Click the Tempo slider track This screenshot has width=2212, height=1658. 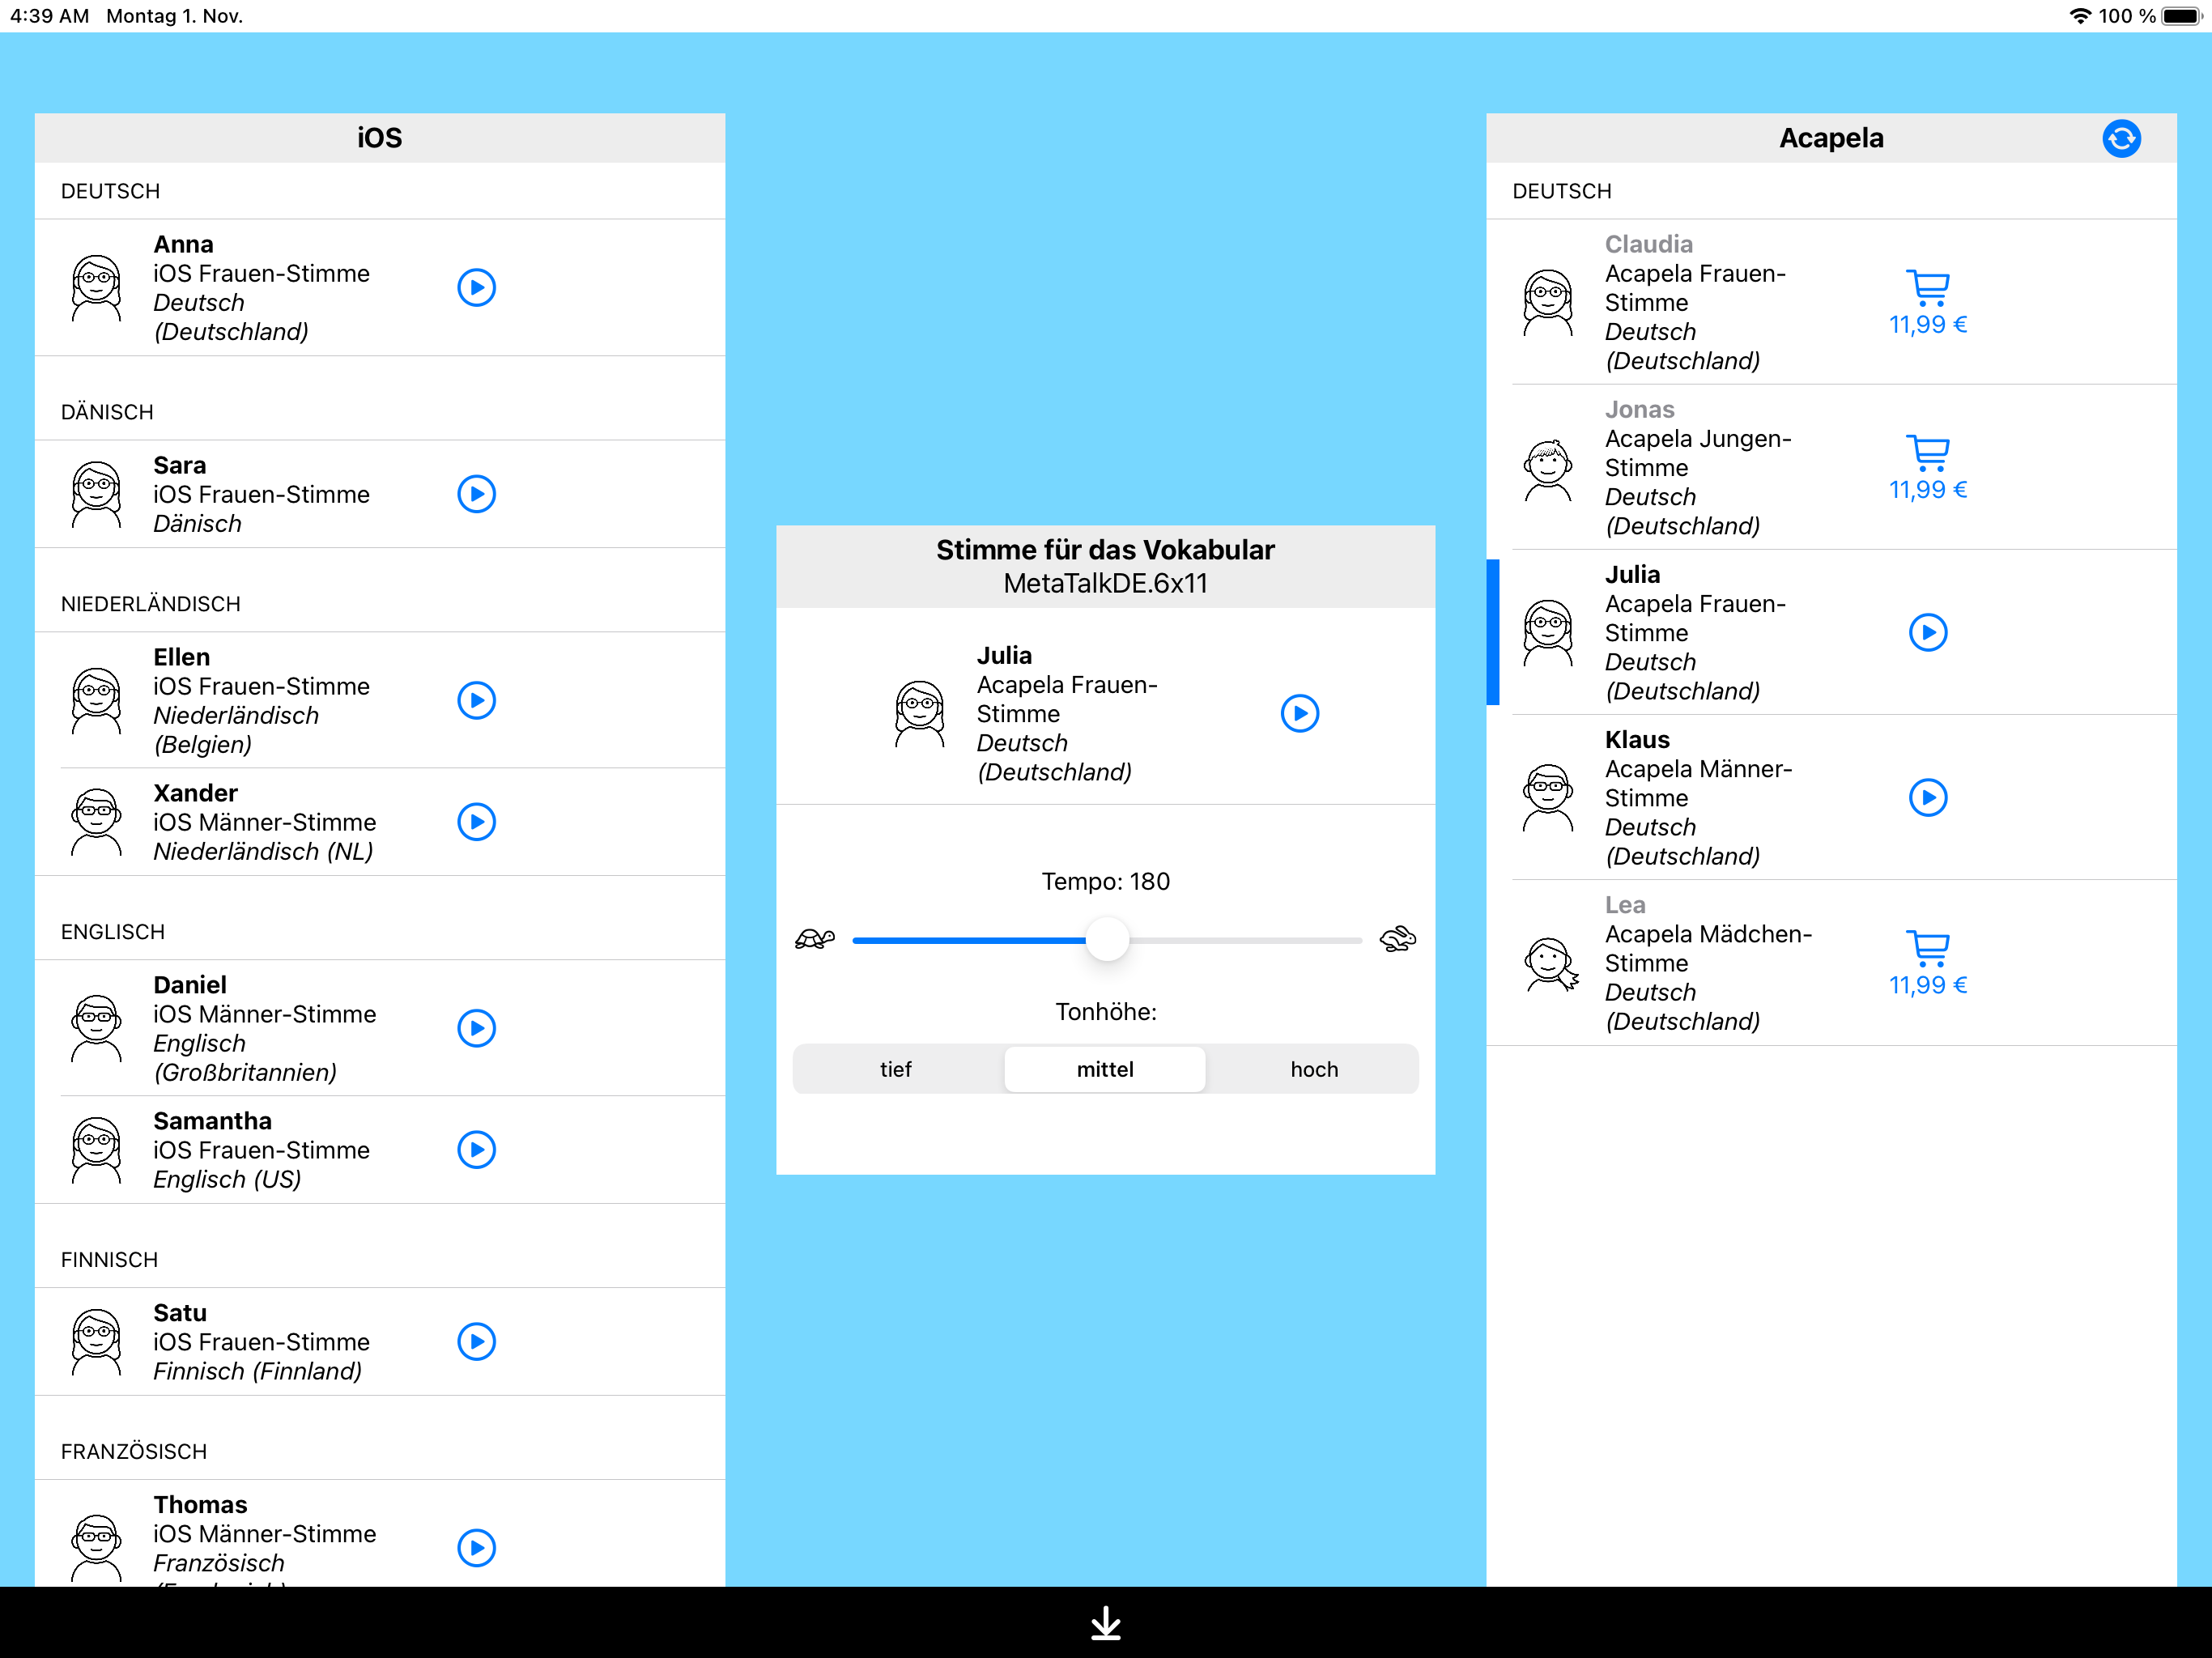[1107, 940]
